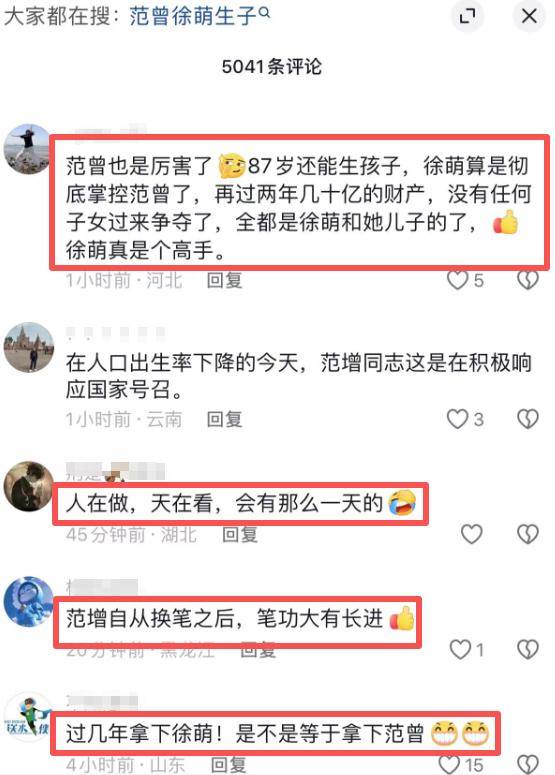Viewport: 555px width, 775px height.
Task: Close the comments panel
Action: coord(529,16)
